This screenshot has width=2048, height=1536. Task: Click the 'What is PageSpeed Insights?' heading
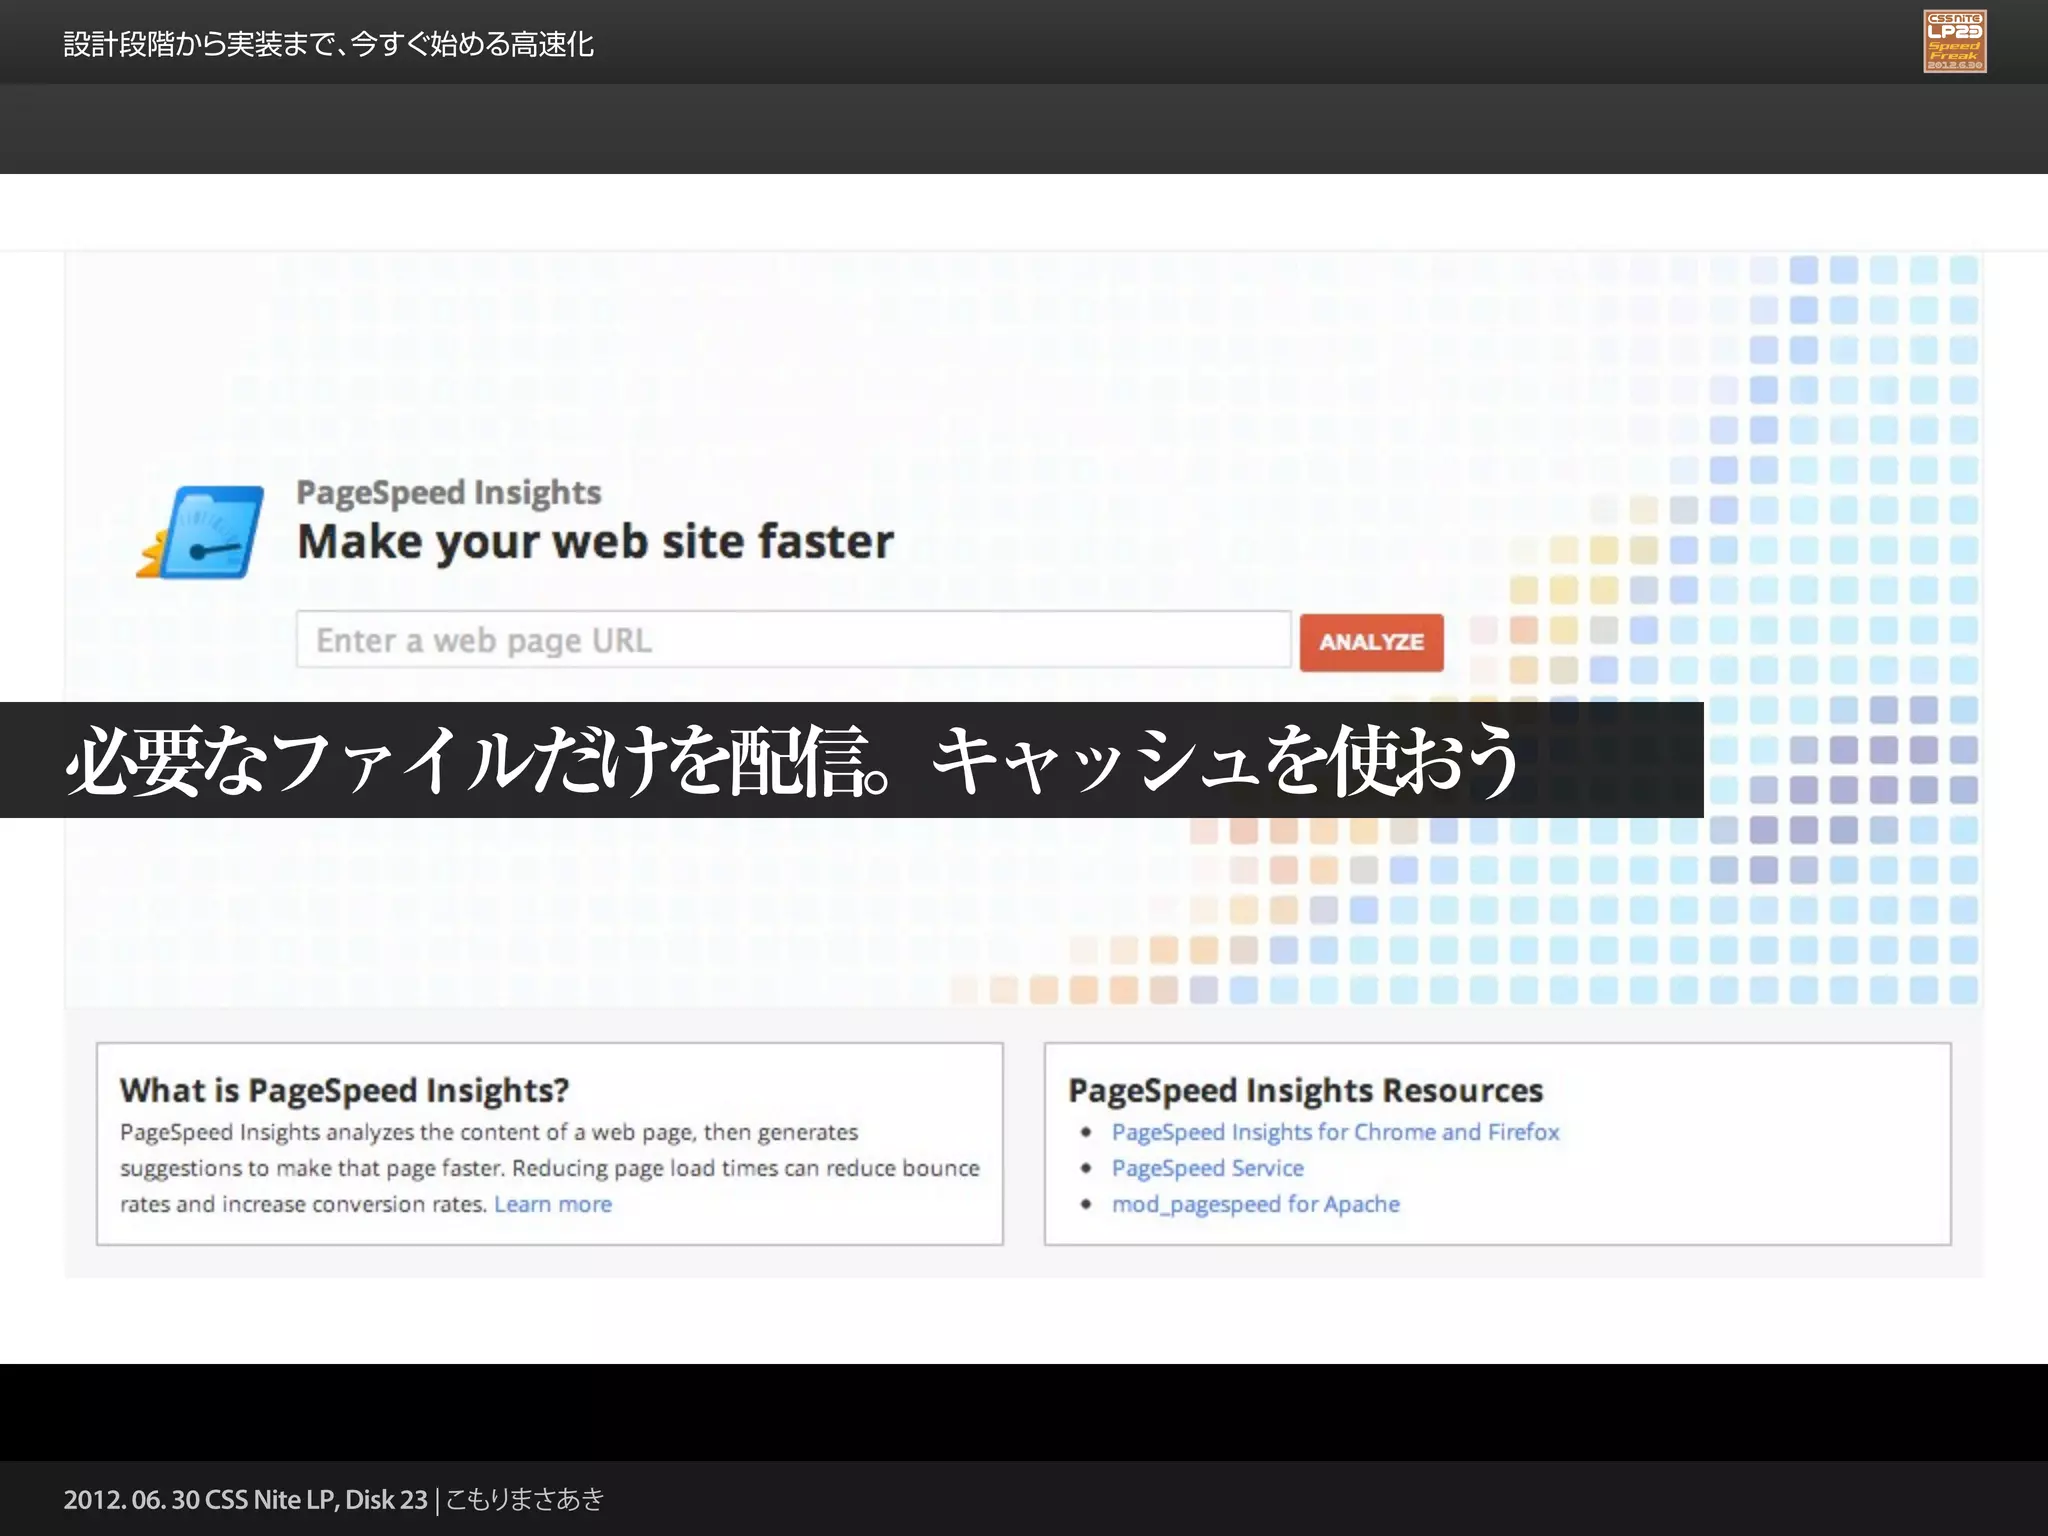[x=344, y=1090]
